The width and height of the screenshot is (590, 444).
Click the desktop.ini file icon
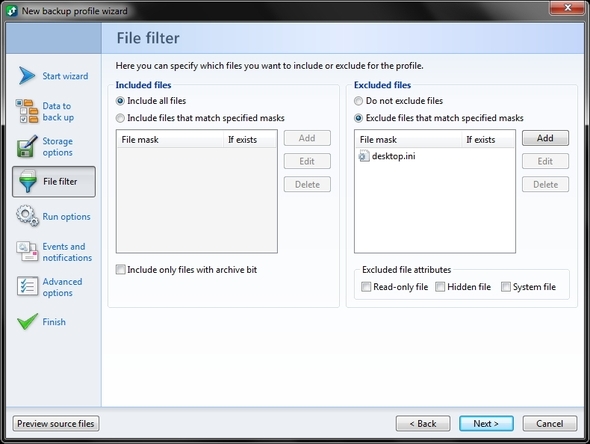click(x=364, y=156)
